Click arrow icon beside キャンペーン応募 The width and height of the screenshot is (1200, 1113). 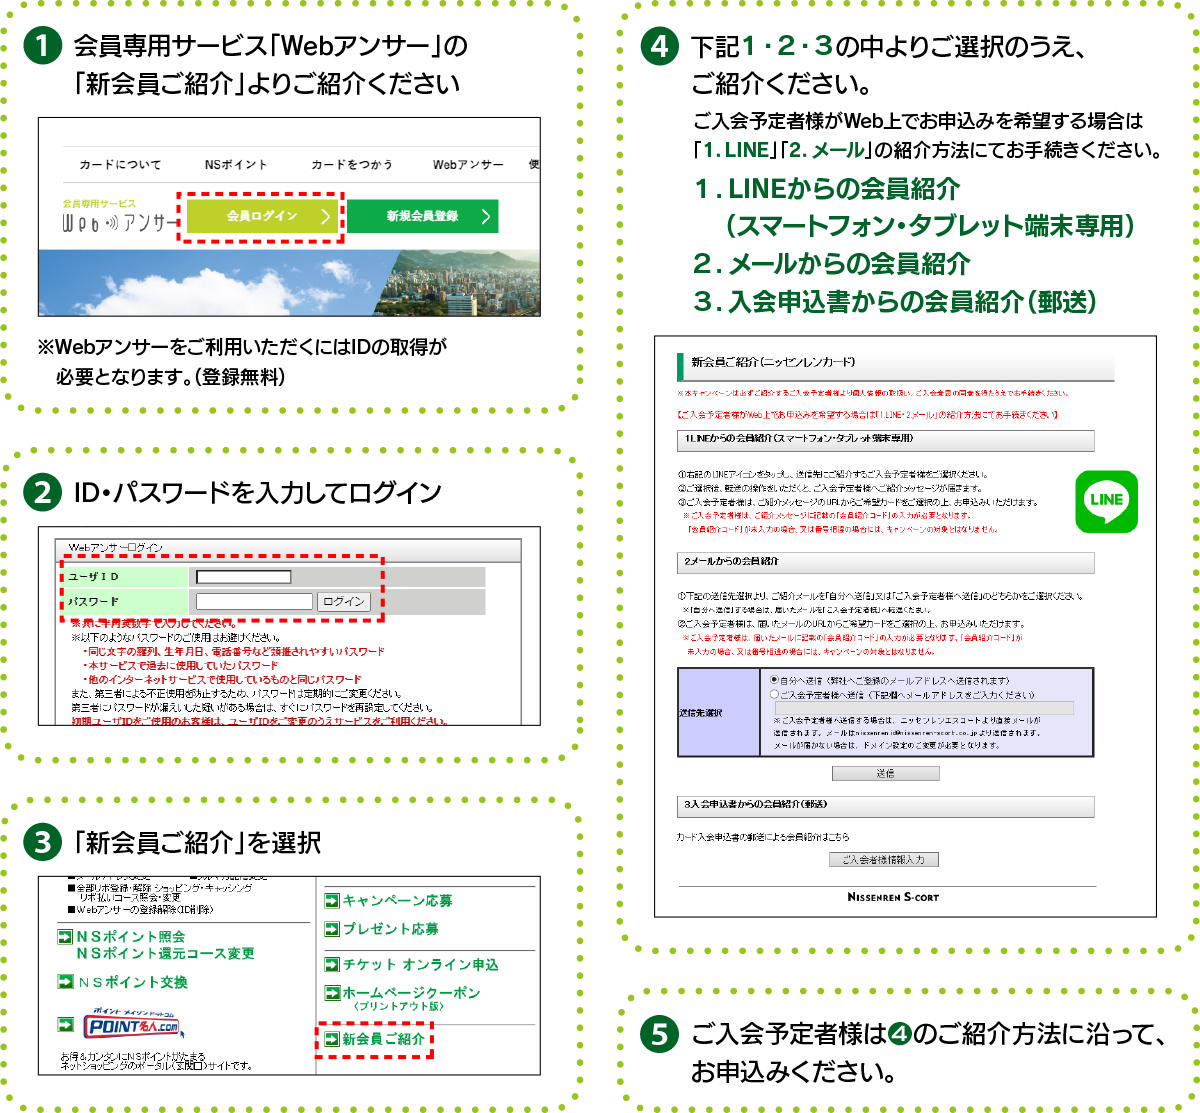[x=332, y=901]
